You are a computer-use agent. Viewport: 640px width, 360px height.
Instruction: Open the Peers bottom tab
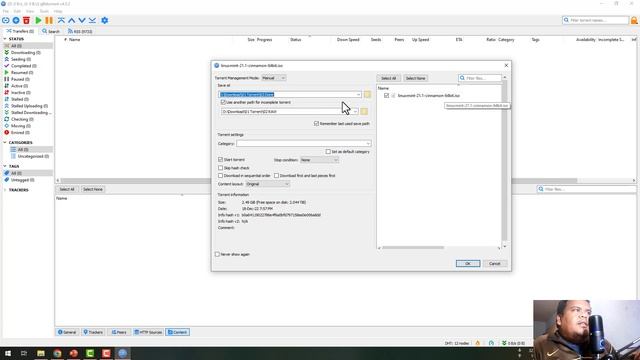119,332
